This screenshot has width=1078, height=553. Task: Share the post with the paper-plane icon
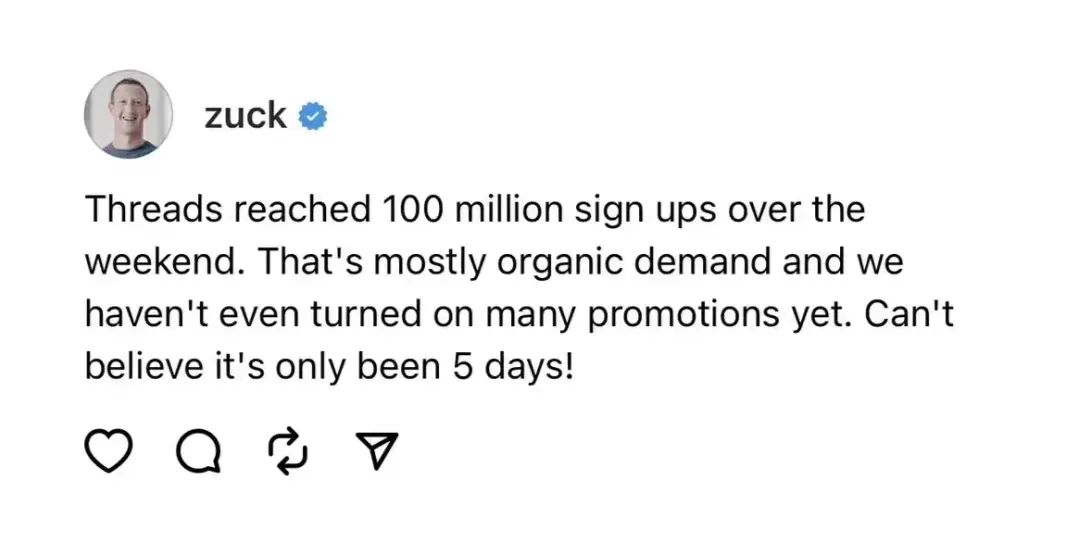(377, 452)
